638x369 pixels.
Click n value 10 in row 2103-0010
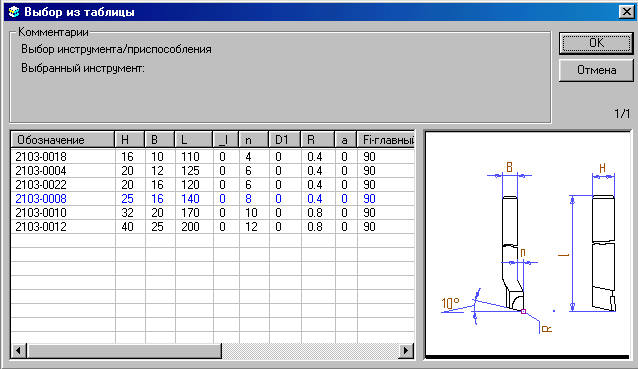click(251, 213)
